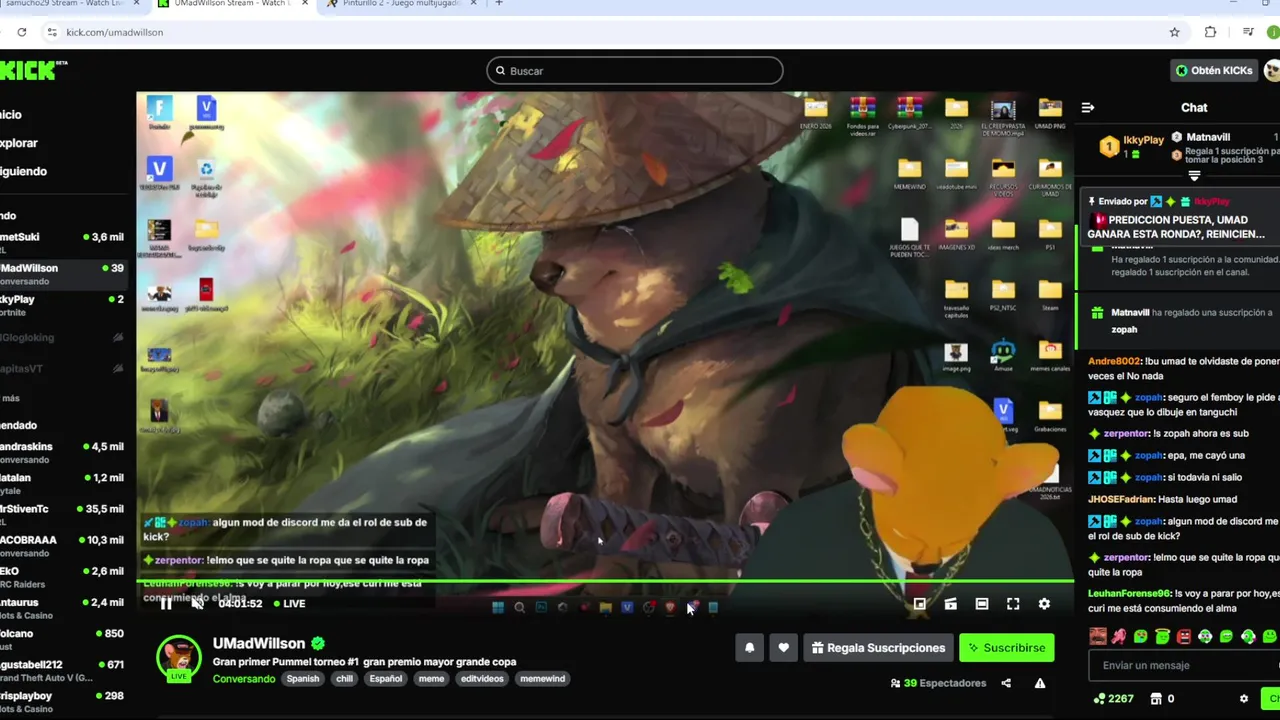Image resolution: width=1280 pixels, height=720 pixels.
Task: Close the UMadWillson Stream tab
Action: [304, 3]
